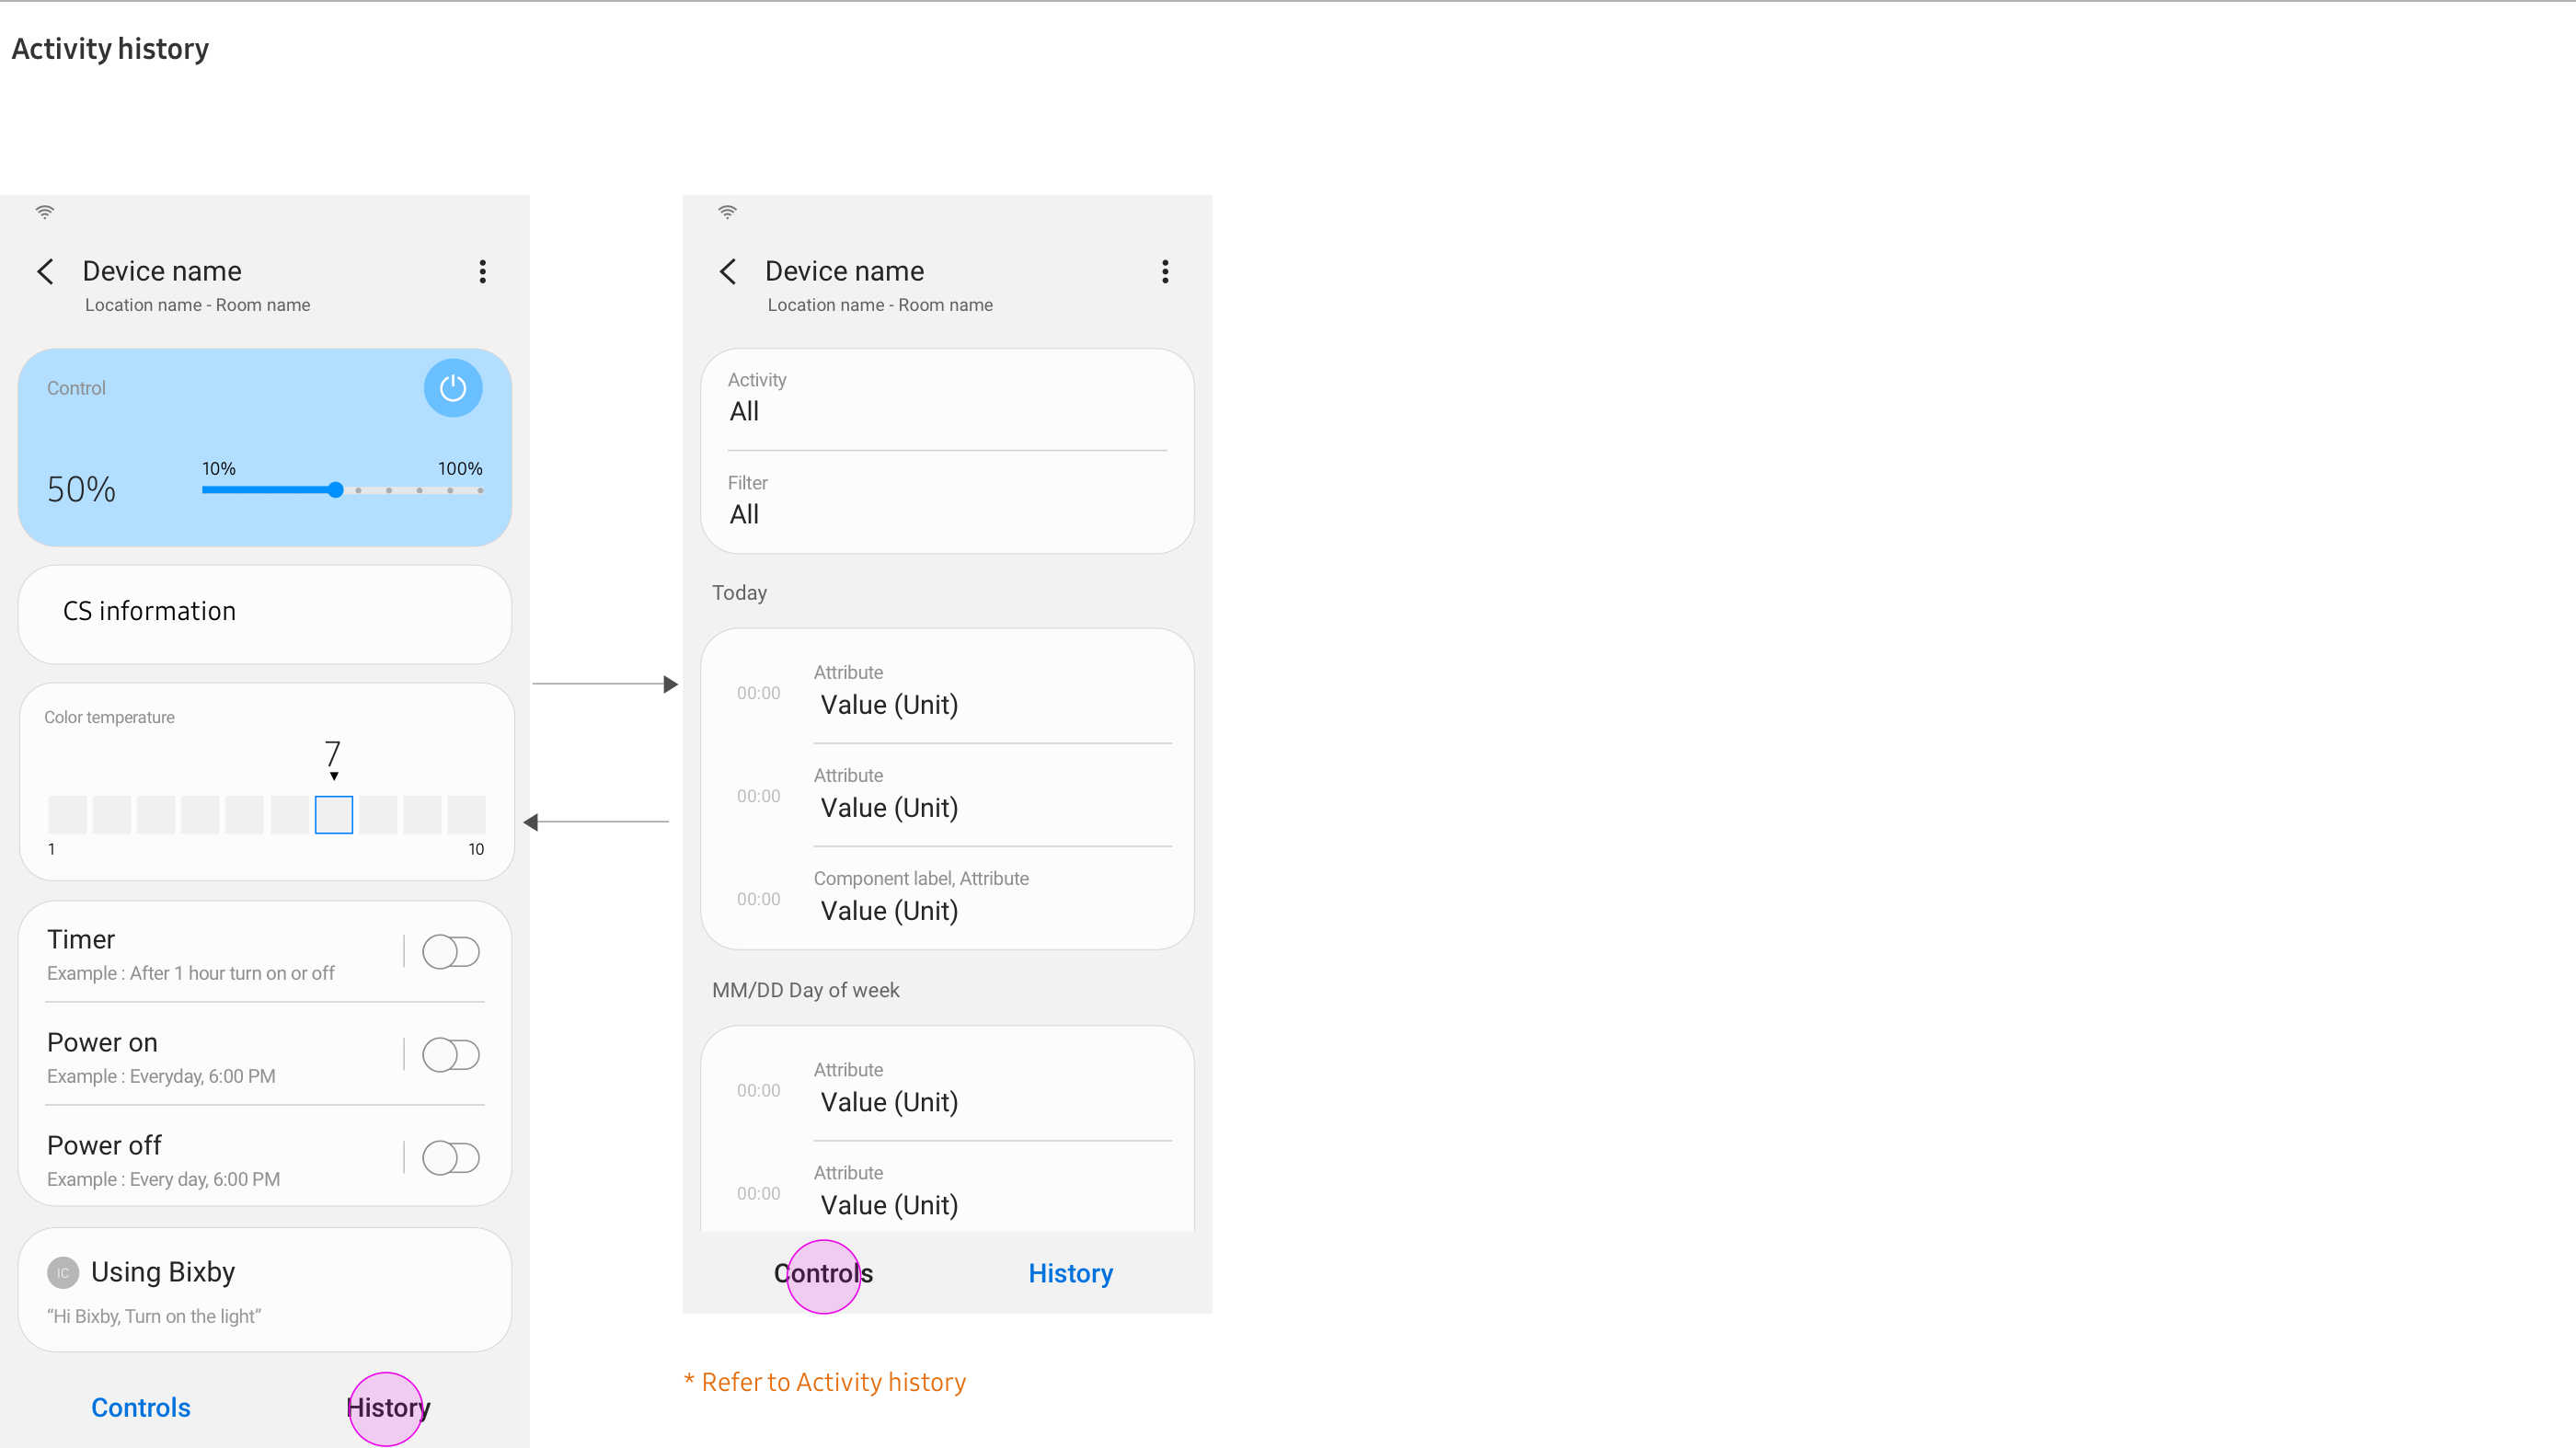Enable the Timer toggle
2576x1448 pixels.
point(451,952)
